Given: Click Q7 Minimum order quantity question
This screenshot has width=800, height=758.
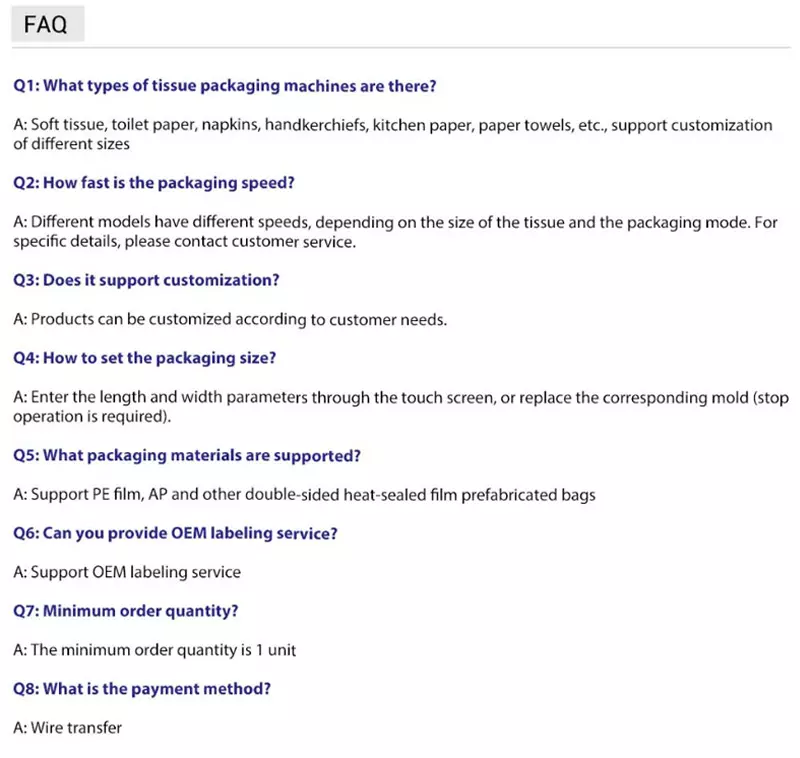Looking at the screenshot, I should [x=126, y=610].
